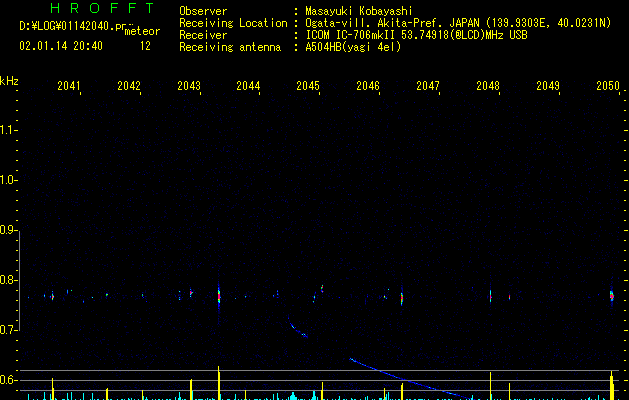The height and width of the screenshot is (400, 629).
Task: Click the 0.7 kHz axis label
Action: pyautogui.click(x=8, y=330)
